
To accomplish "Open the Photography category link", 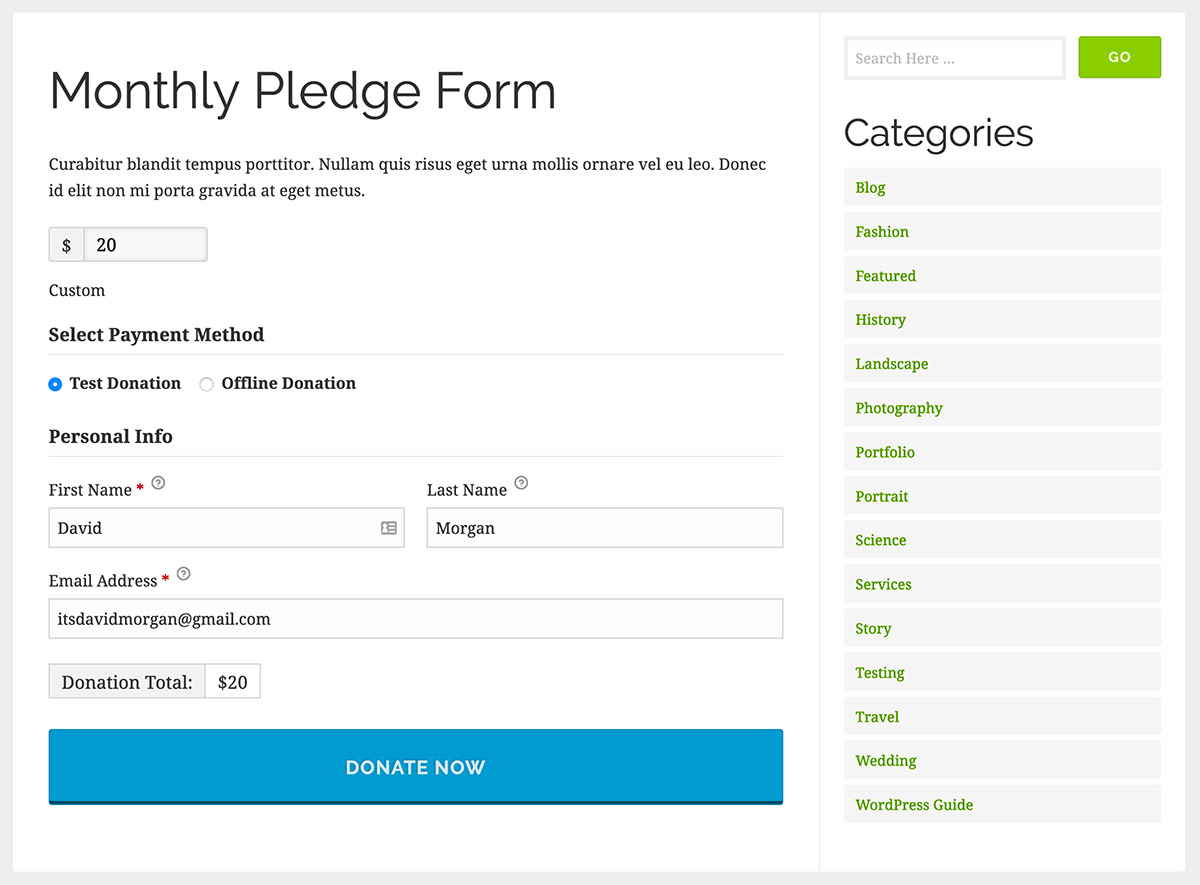I will (x=899, y=408).
